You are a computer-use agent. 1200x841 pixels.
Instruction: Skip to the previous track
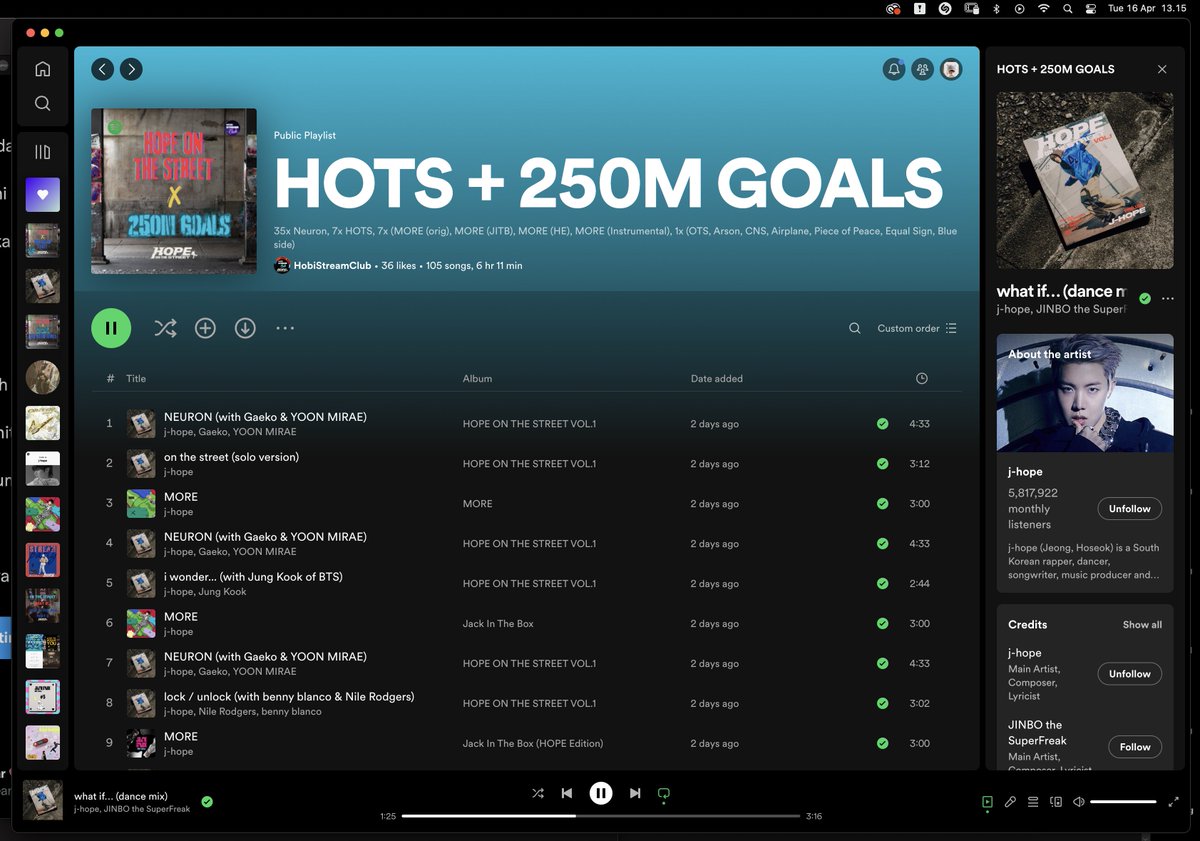point(567,793)
